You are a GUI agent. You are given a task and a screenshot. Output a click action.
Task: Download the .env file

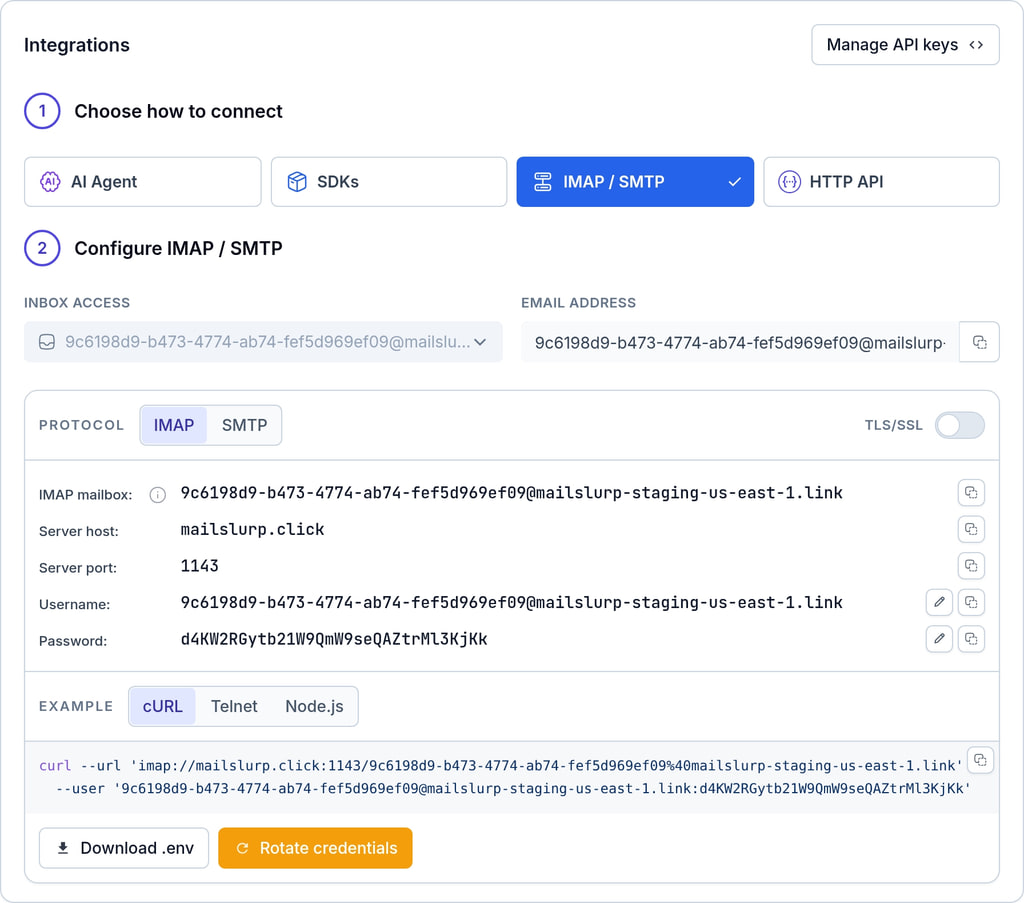(124, 848)
